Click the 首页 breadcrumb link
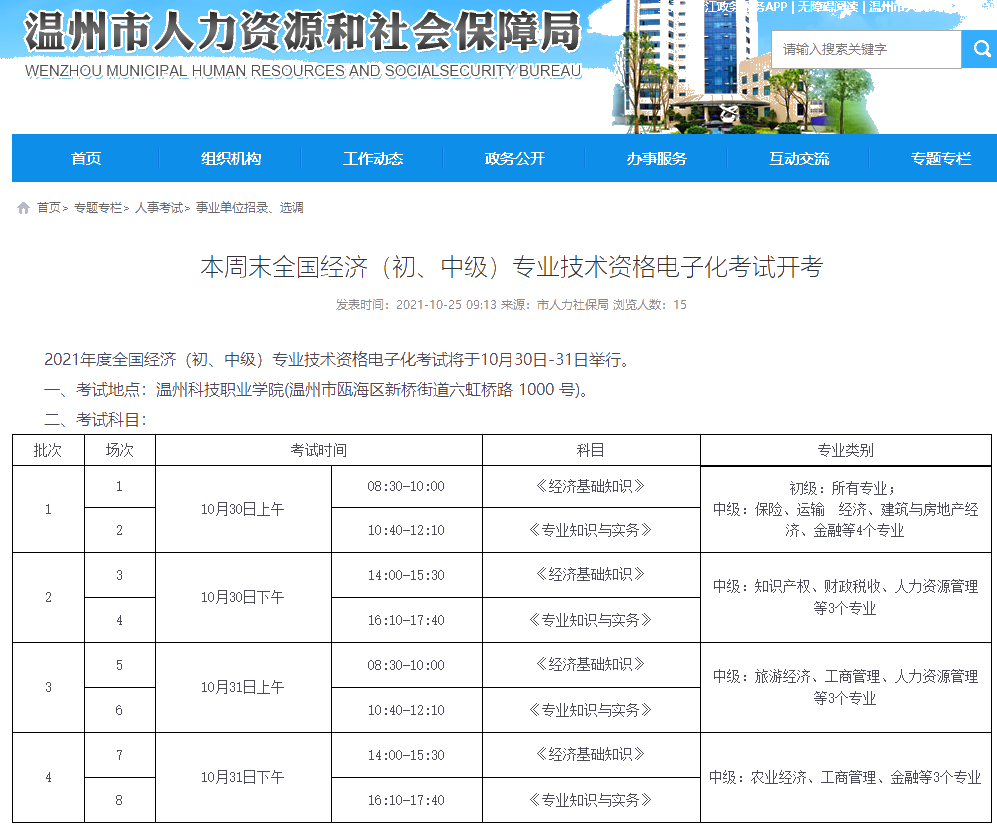The width and height of the screenshot is (997, 830). 48,208
